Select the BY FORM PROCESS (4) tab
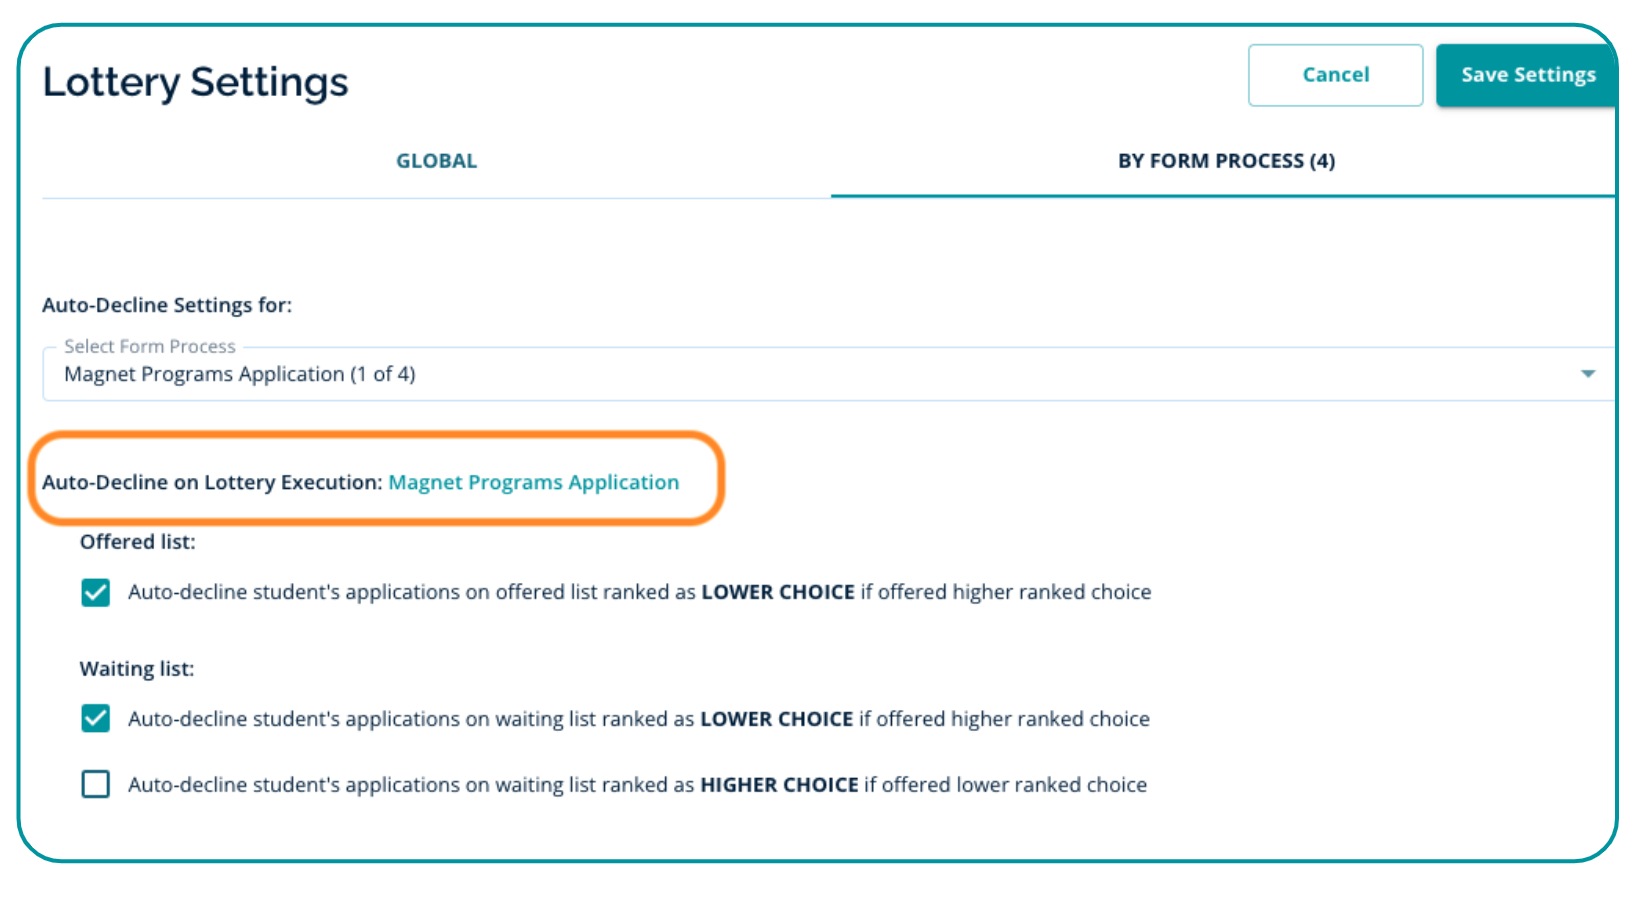This screenshot has width=1640, height=900. 1225,161
